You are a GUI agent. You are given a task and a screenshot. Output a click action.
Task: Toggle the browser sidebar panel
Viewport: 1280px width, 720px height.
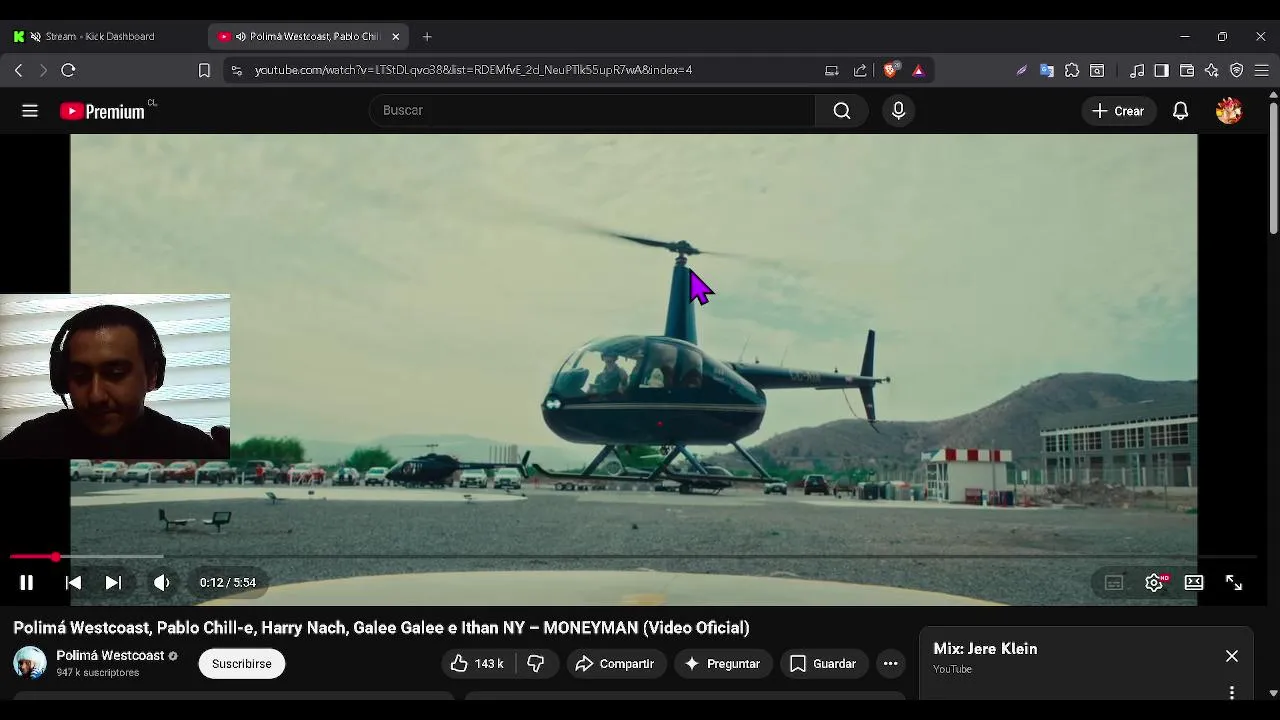[1161, 70]
